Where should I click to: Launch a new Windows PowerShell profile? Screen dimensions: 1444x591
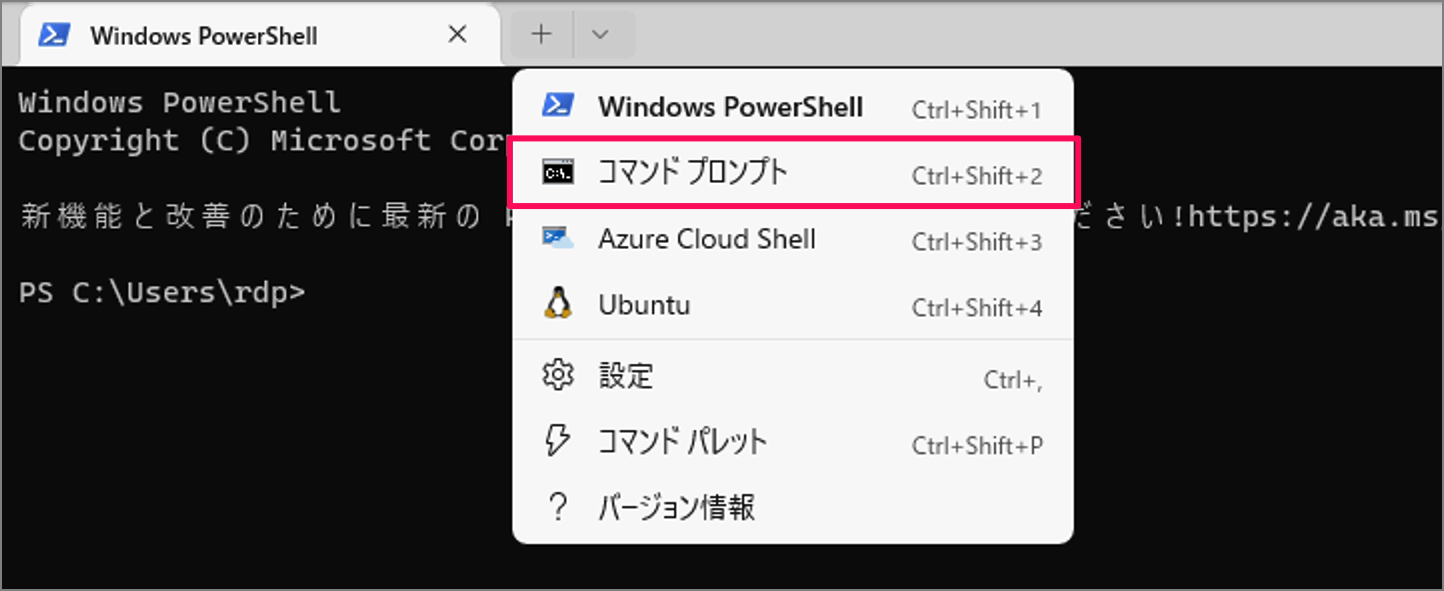coord(730,106)
